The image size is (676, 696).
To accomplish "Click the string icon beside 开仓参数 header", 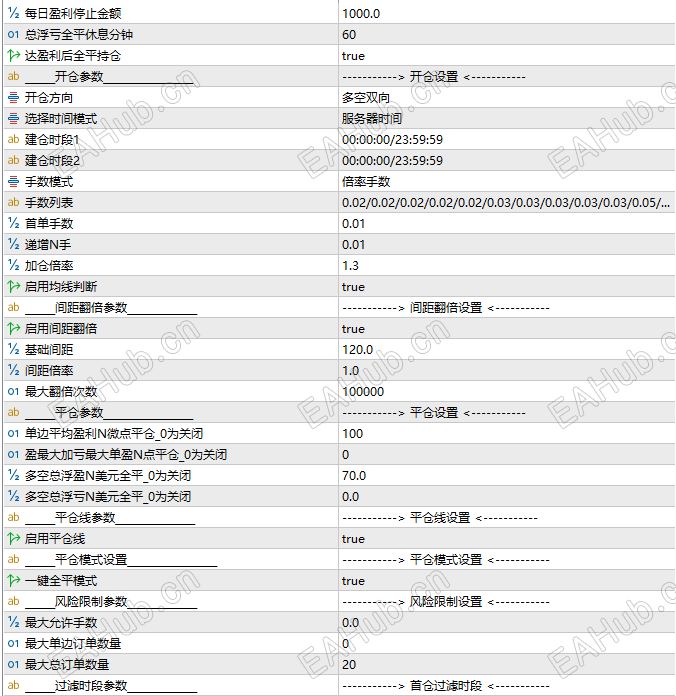I will pos(13,76).
